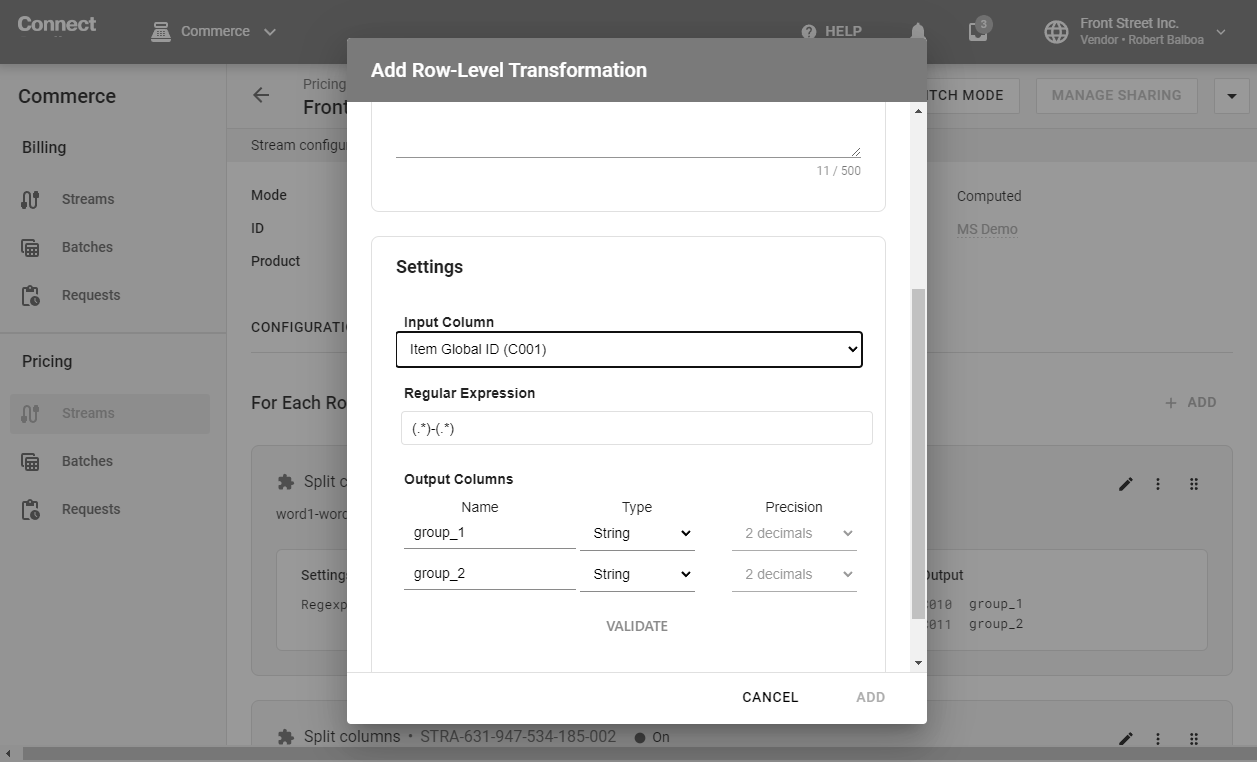Screen dimensions: 1257x762
Task: Click the Validate button
Action: click(637, 626)
